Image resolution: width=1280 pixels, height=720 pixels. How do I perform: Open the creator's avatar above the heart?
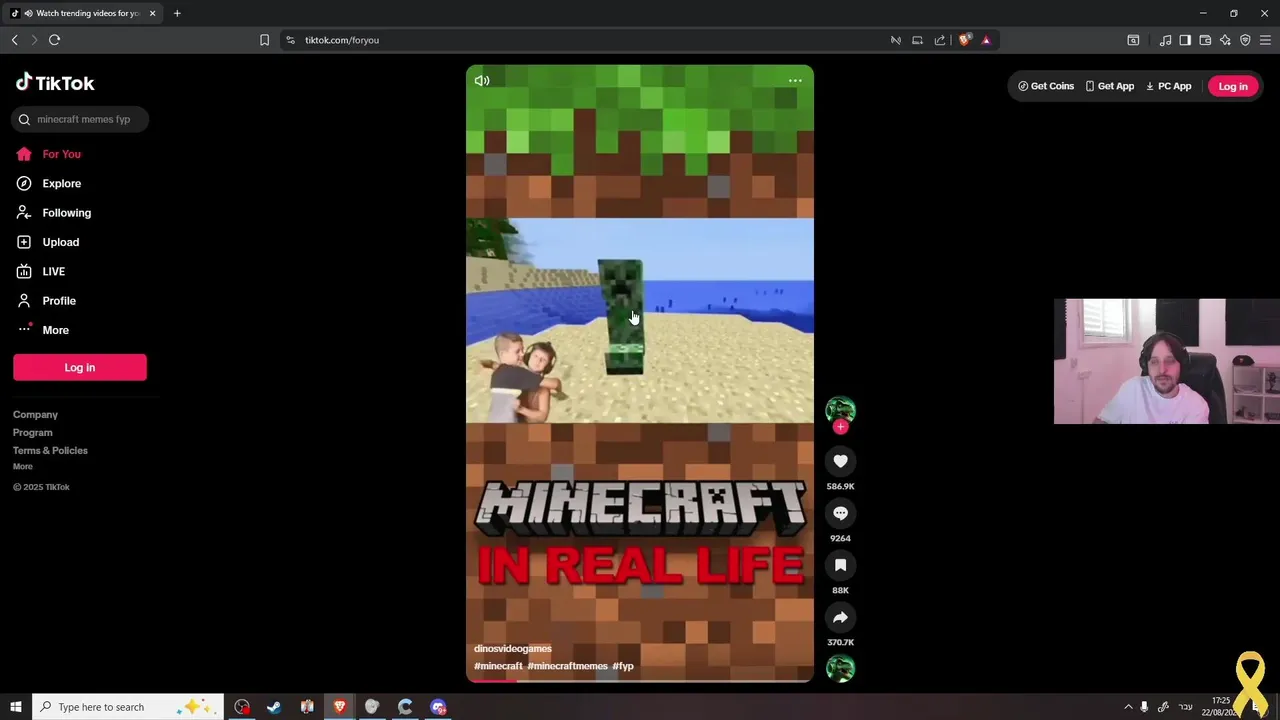coord(840,410)
